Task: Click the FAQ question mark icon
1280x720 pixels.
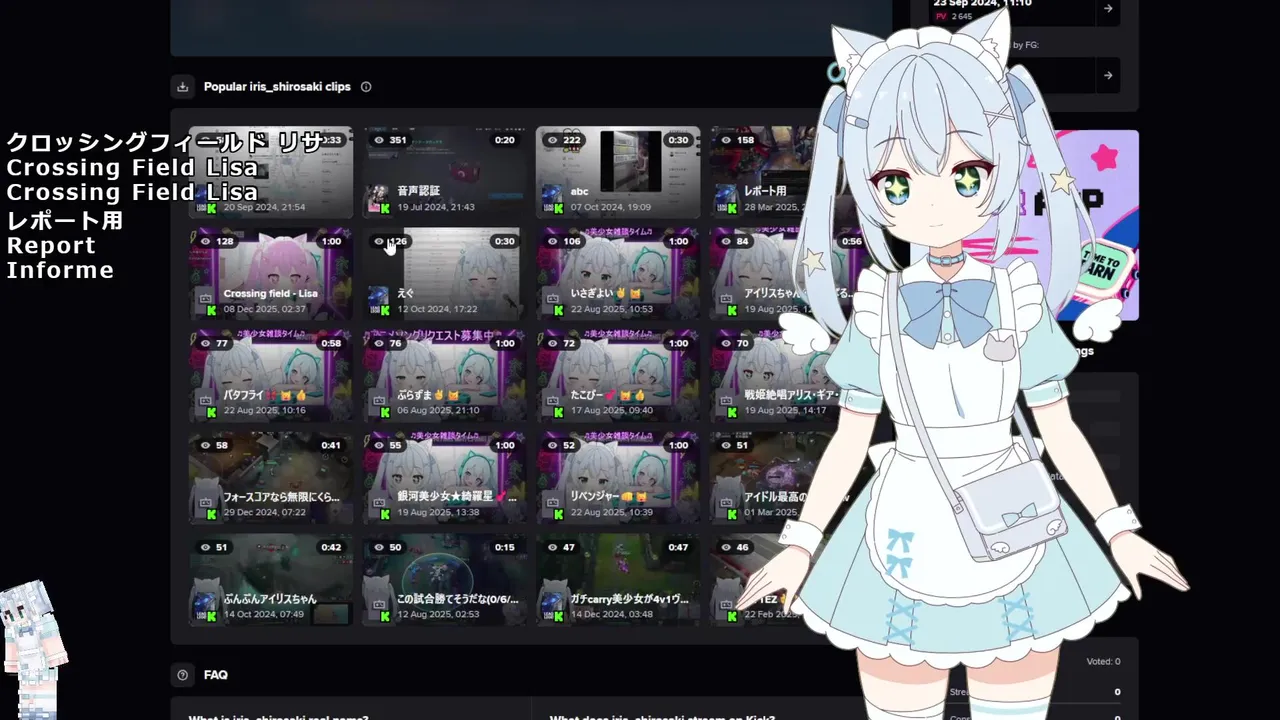Action: tap(182, 675)
